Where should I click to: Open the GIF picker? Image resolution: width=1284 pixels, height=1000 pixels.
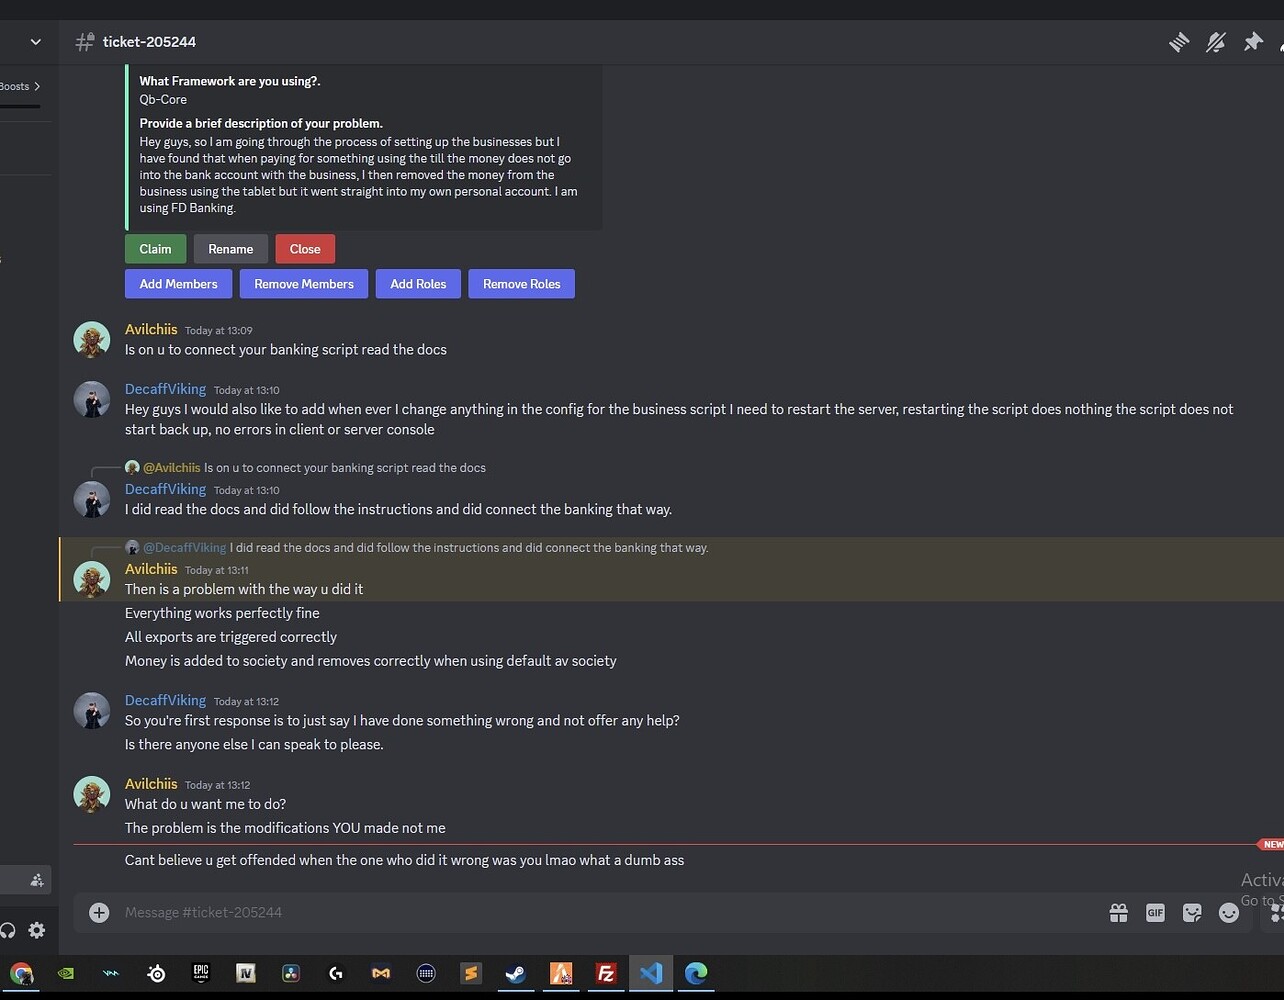click(x=1155, y=912)
